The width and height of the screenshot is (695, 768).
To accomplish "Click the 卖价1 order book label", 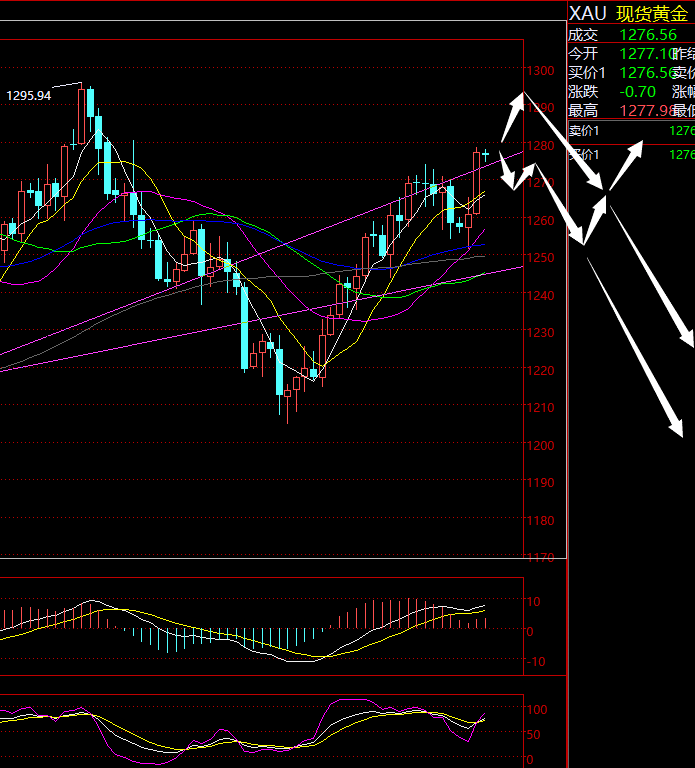I will (x=584, y=131).
